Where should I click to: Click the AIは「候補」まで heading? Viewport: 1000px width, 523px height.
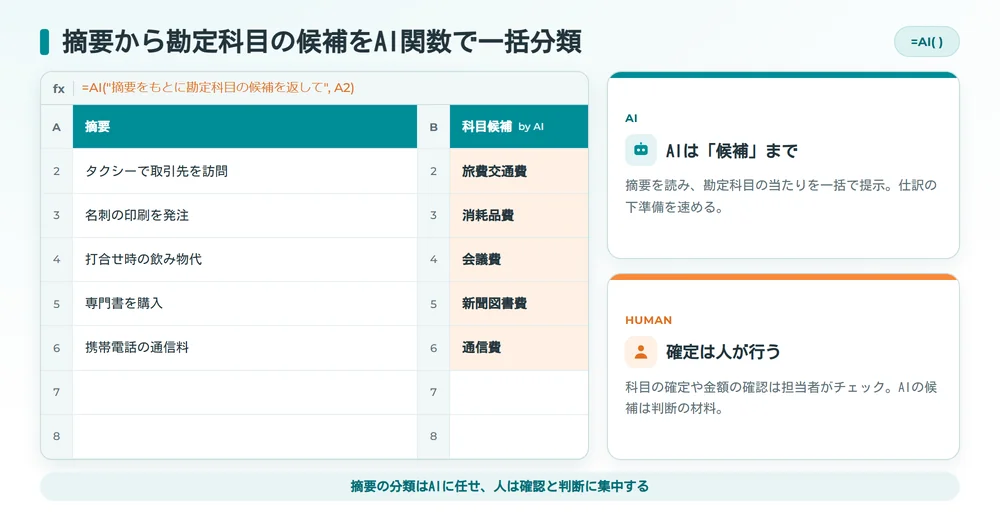[x=732, y=151]
